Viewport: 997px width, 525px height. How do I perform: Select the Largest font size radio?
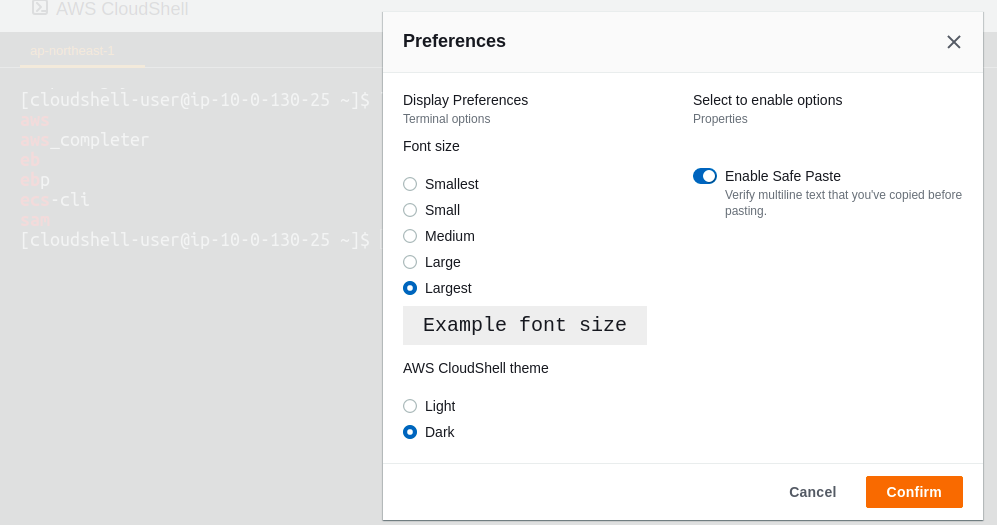coord(410,288)
